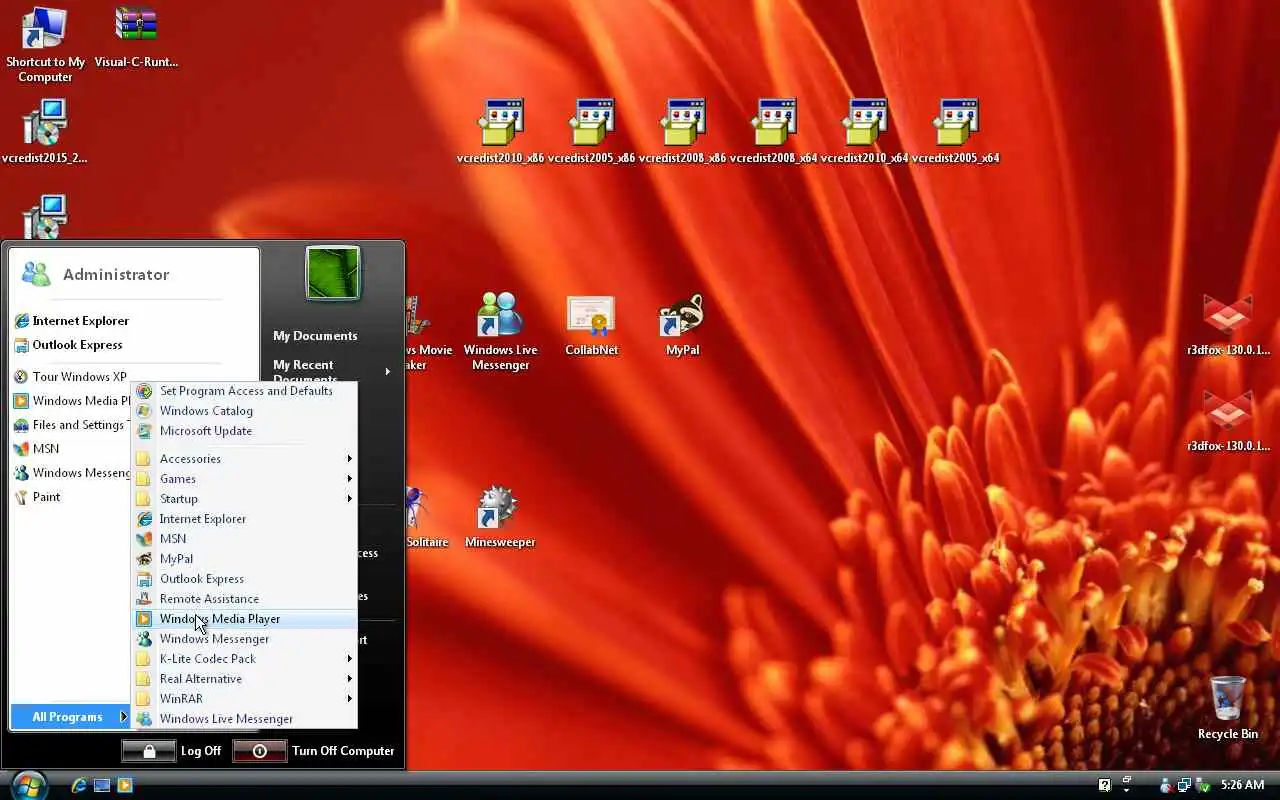The width and height of the screenshot is (1280, 800).
Task: Open Windows Live Messenger desktop shortcut
Action: [x=500, y=332]
